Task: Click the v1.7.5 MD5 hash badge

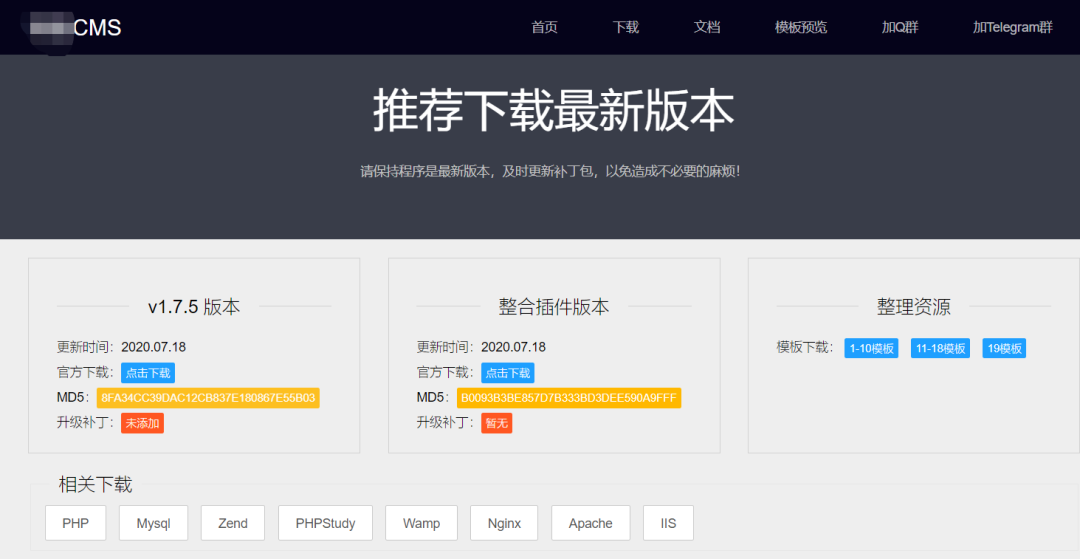Action: pyautogui.click(x=208, y=398)
